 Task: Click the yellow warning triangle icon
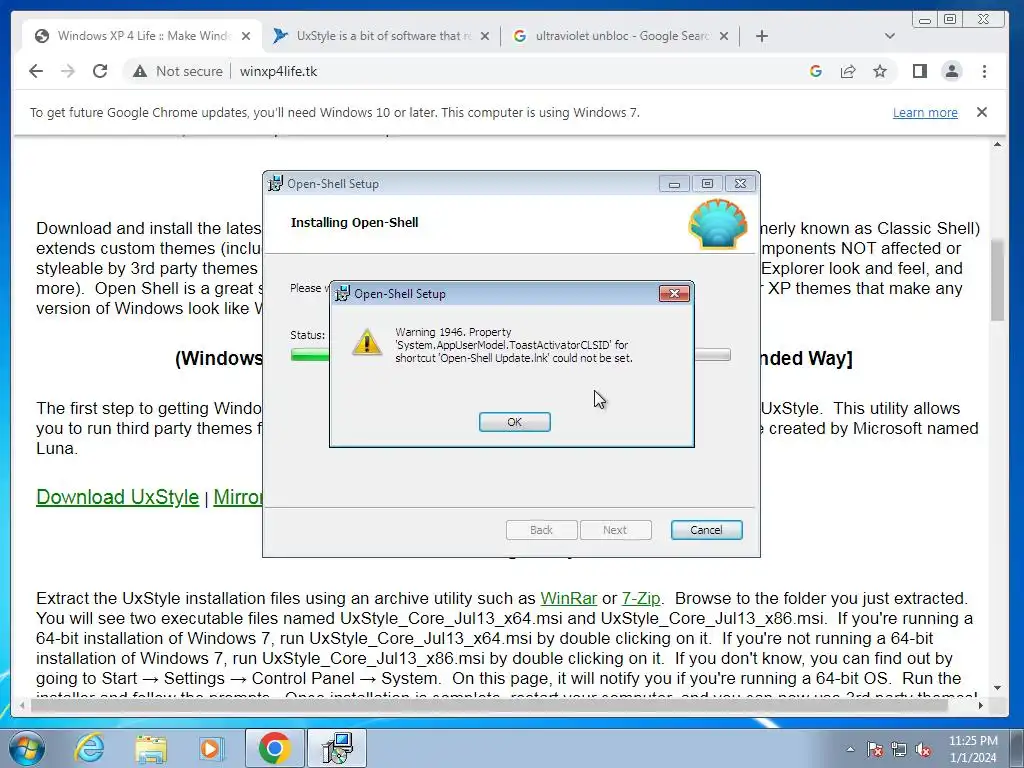(367, 342)
